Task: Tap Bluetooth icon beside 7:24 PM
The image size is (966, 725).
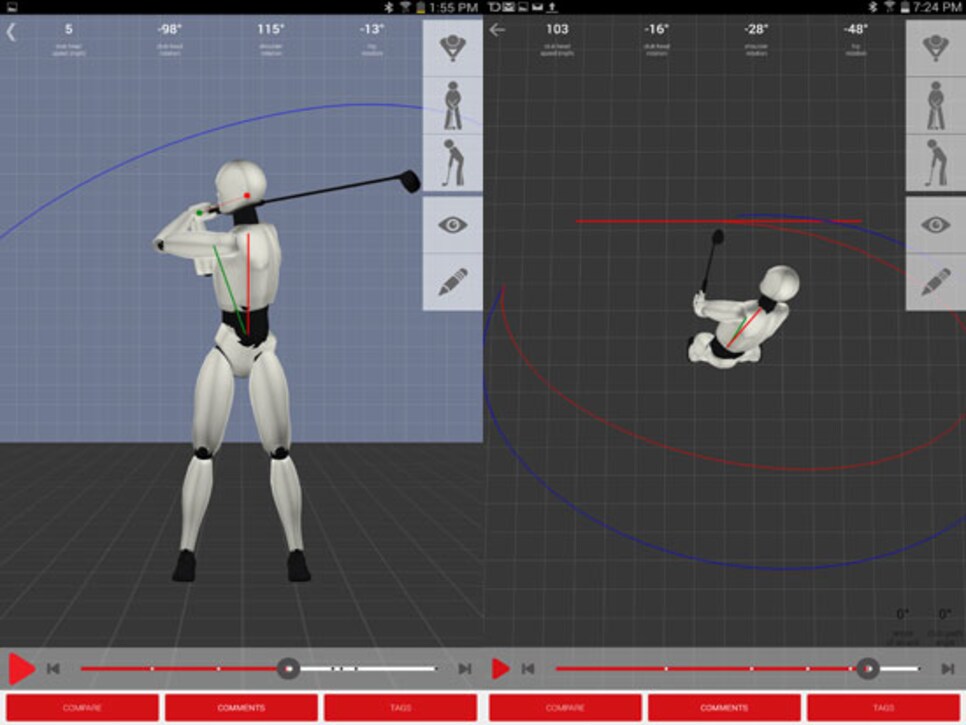Action: coord(873,7)
